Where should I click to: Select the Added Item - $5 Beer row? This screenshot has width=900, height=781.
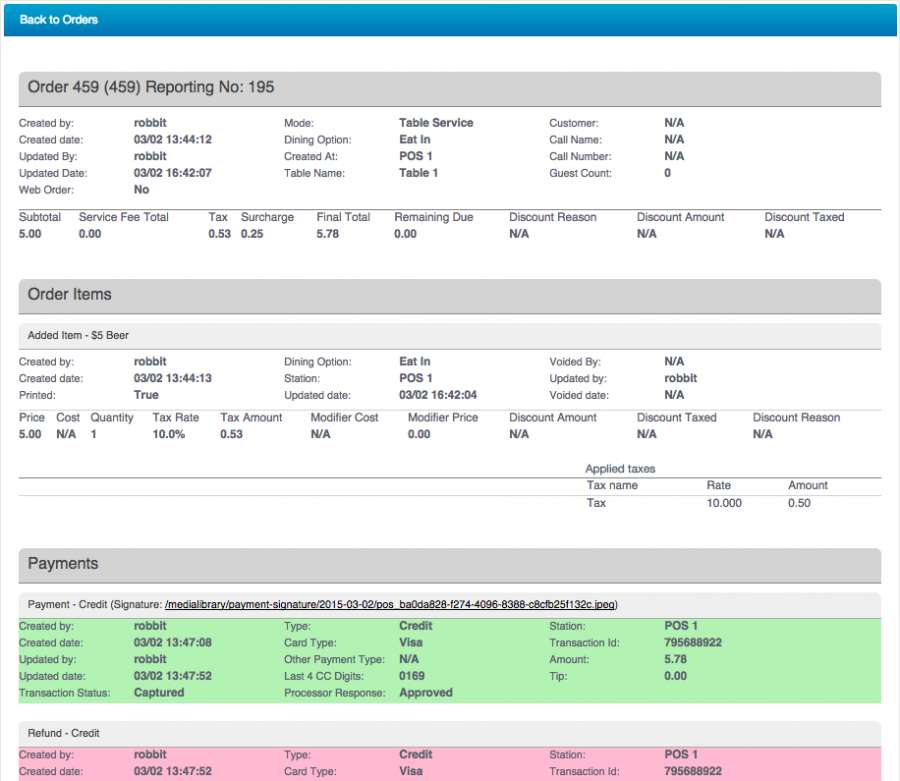tap(79, 336)
